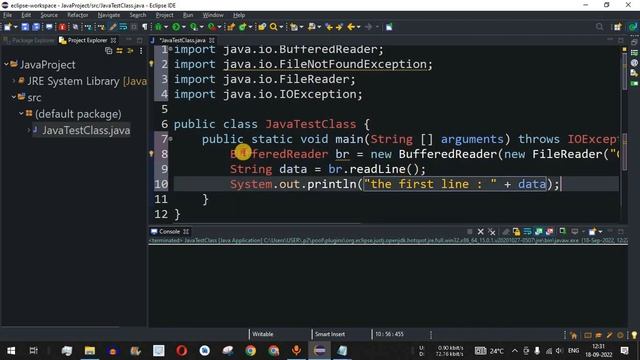Toggle Scroll Lock in Console toolbar
640x360 pixels.
516,232
